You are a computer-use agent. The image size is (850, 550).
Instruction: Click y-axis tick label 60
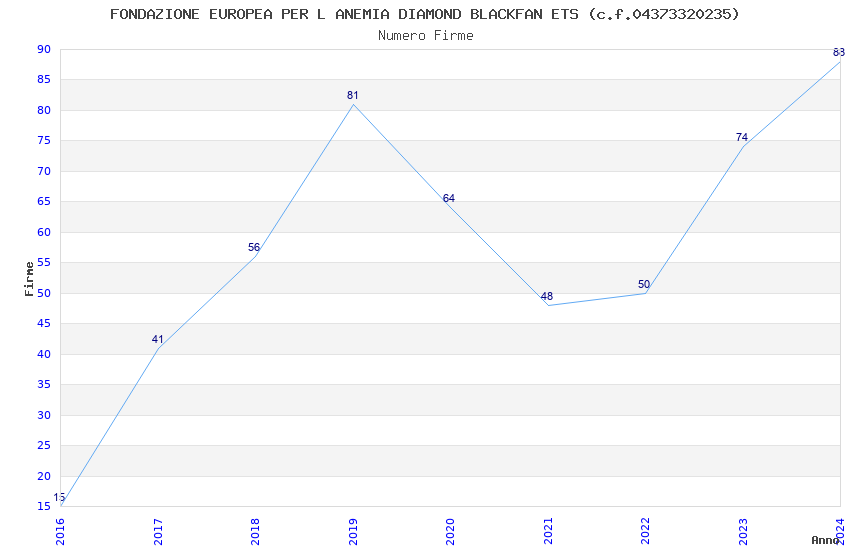tap(44, 232)
